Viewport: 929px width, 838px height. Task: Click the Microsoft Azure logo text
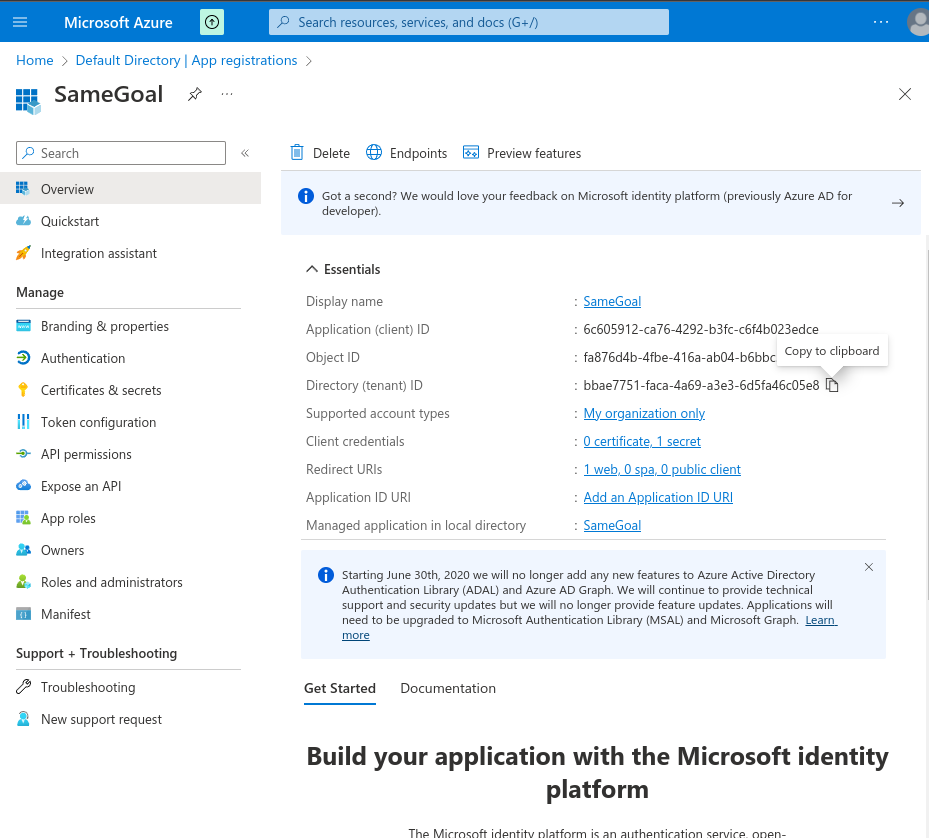click(x=118, y=23)
